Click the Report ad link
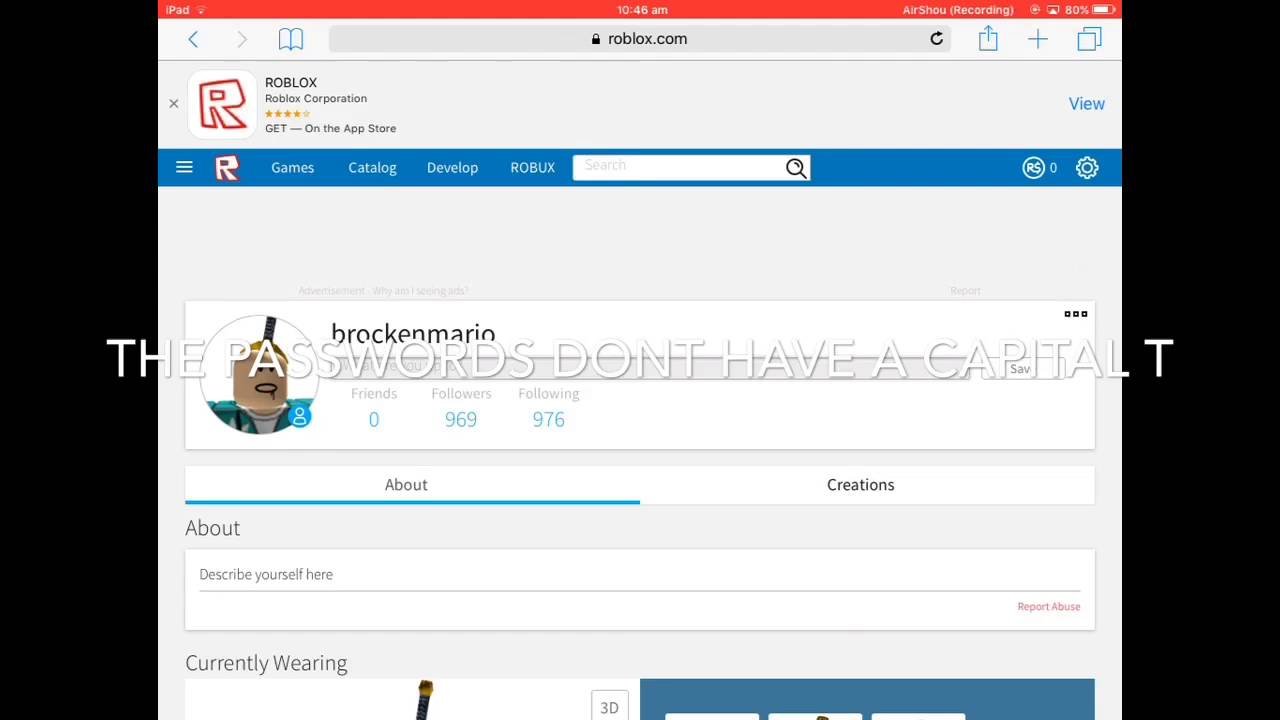Viewport: 1280px width, 720px height. [x=965, y=291]
